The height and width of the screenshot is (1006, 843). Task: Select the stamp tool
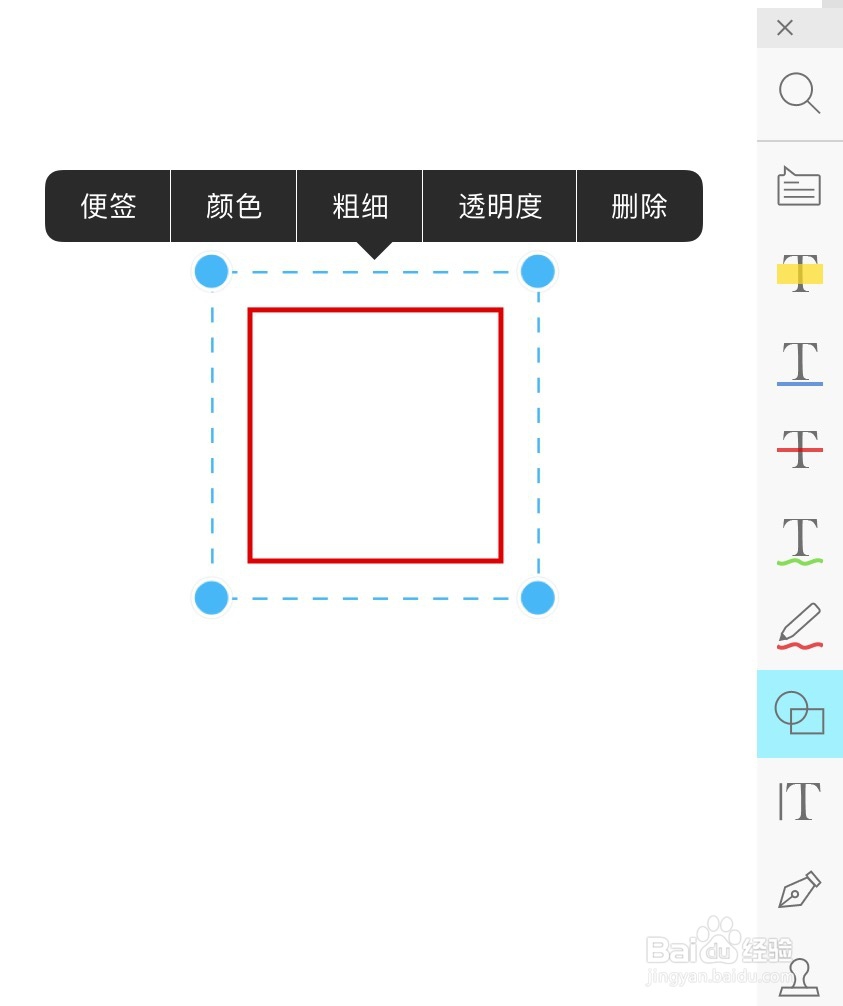click(799, 975)
